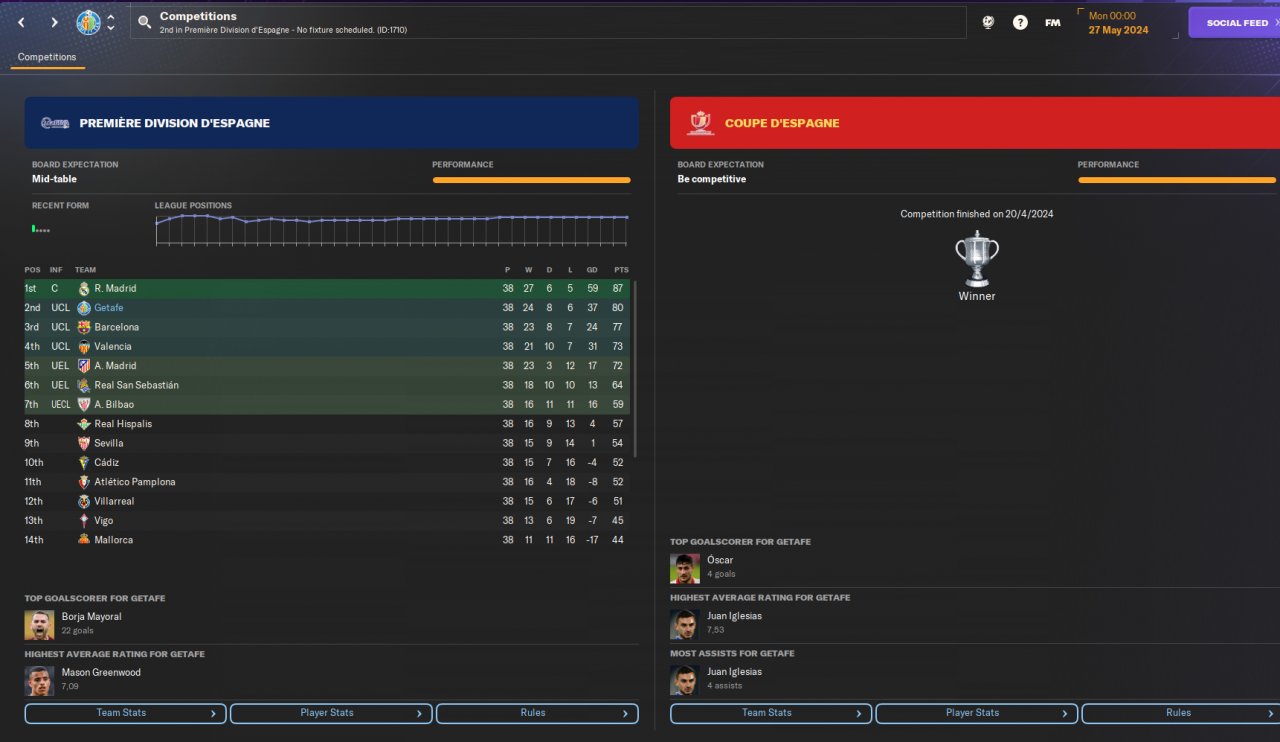
Task: Open Team Stats for Coupe d'Espagne
Action: click(x=771, y=713)
